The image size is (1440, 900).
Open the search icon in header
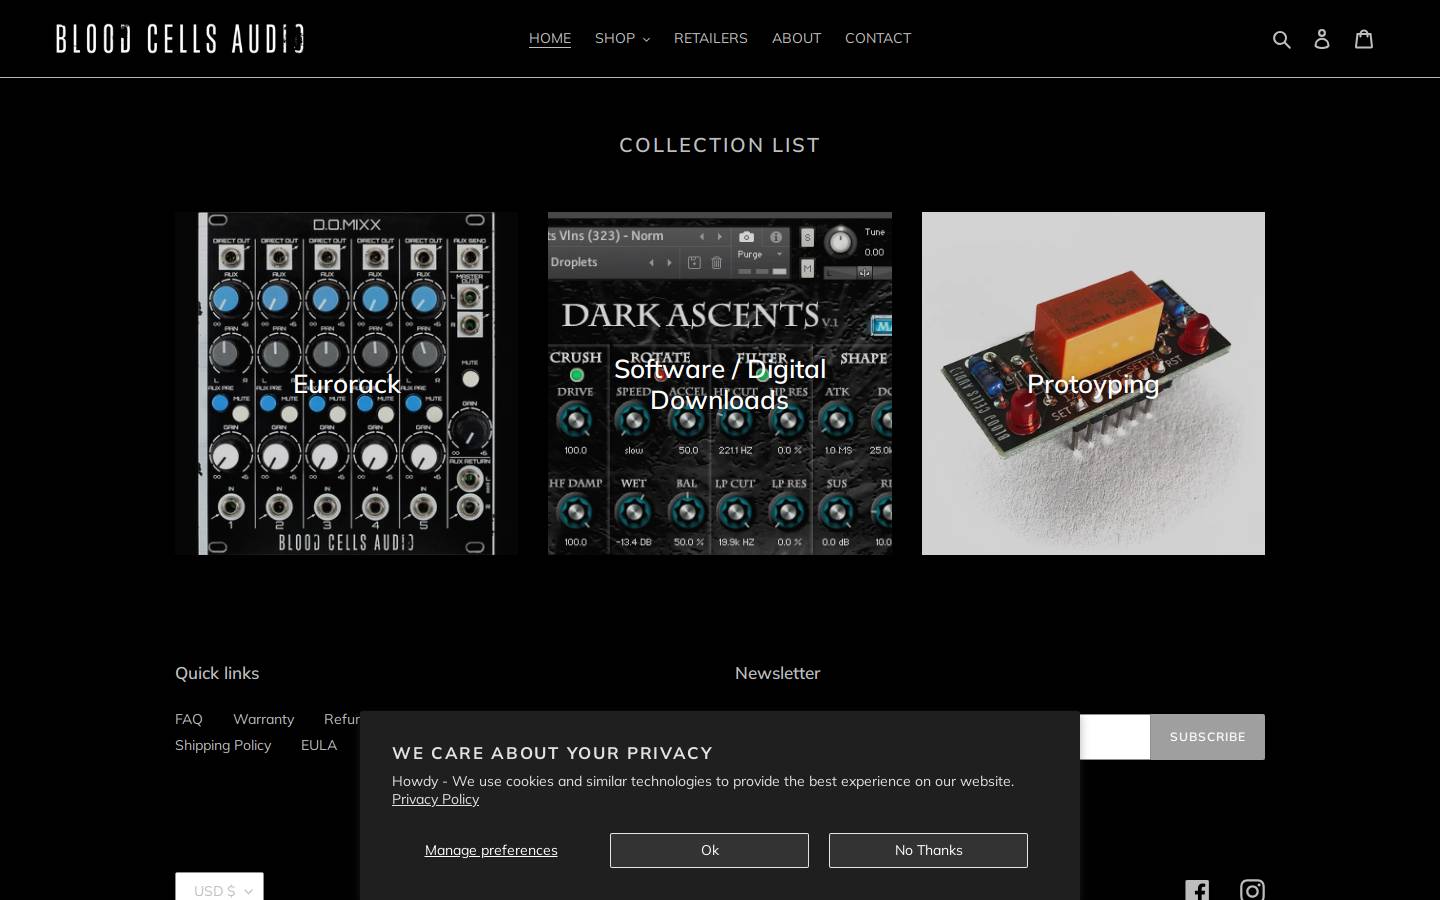point(1281,39)
